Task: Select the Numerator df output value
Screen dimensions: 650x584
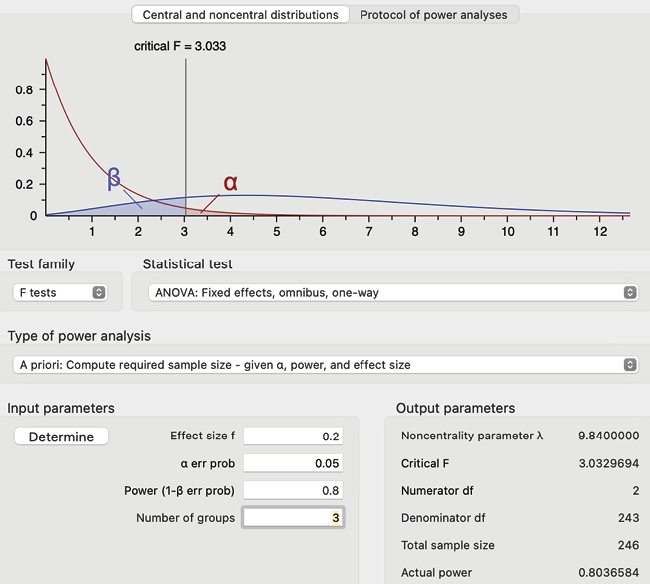Action: click(633, 491)
